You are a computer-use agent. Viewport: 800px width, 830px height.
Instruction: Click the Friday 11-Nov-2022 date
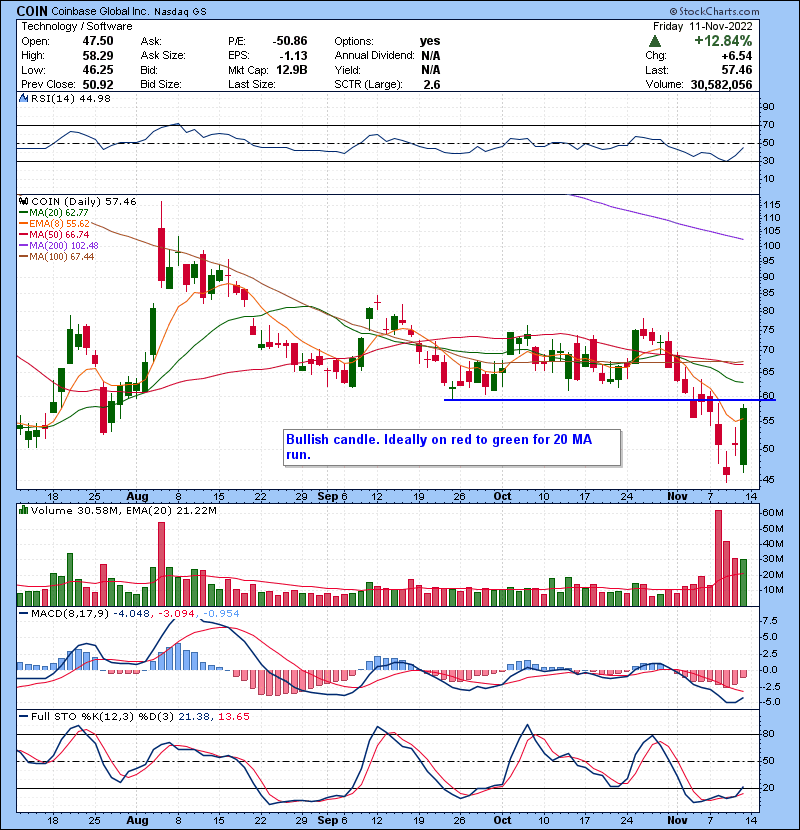702,26
